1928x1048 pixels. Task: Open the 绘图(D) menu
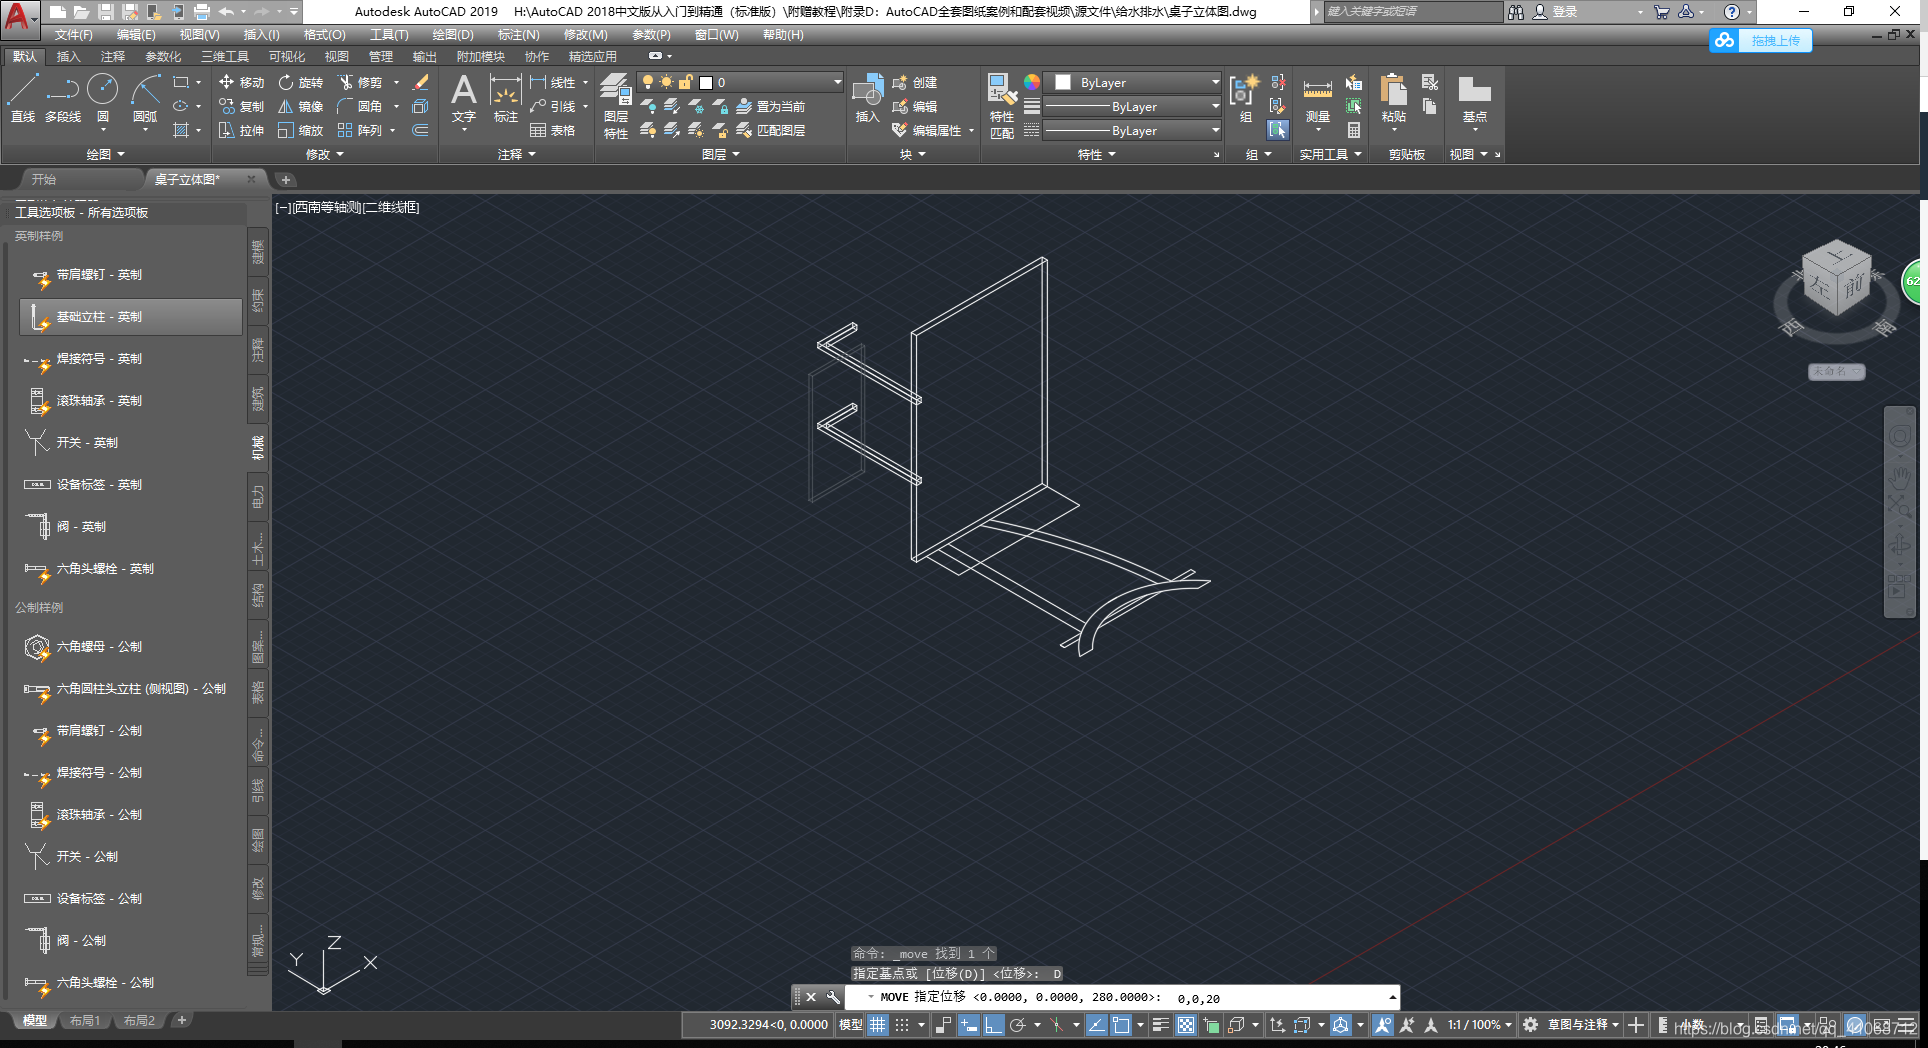453,35
